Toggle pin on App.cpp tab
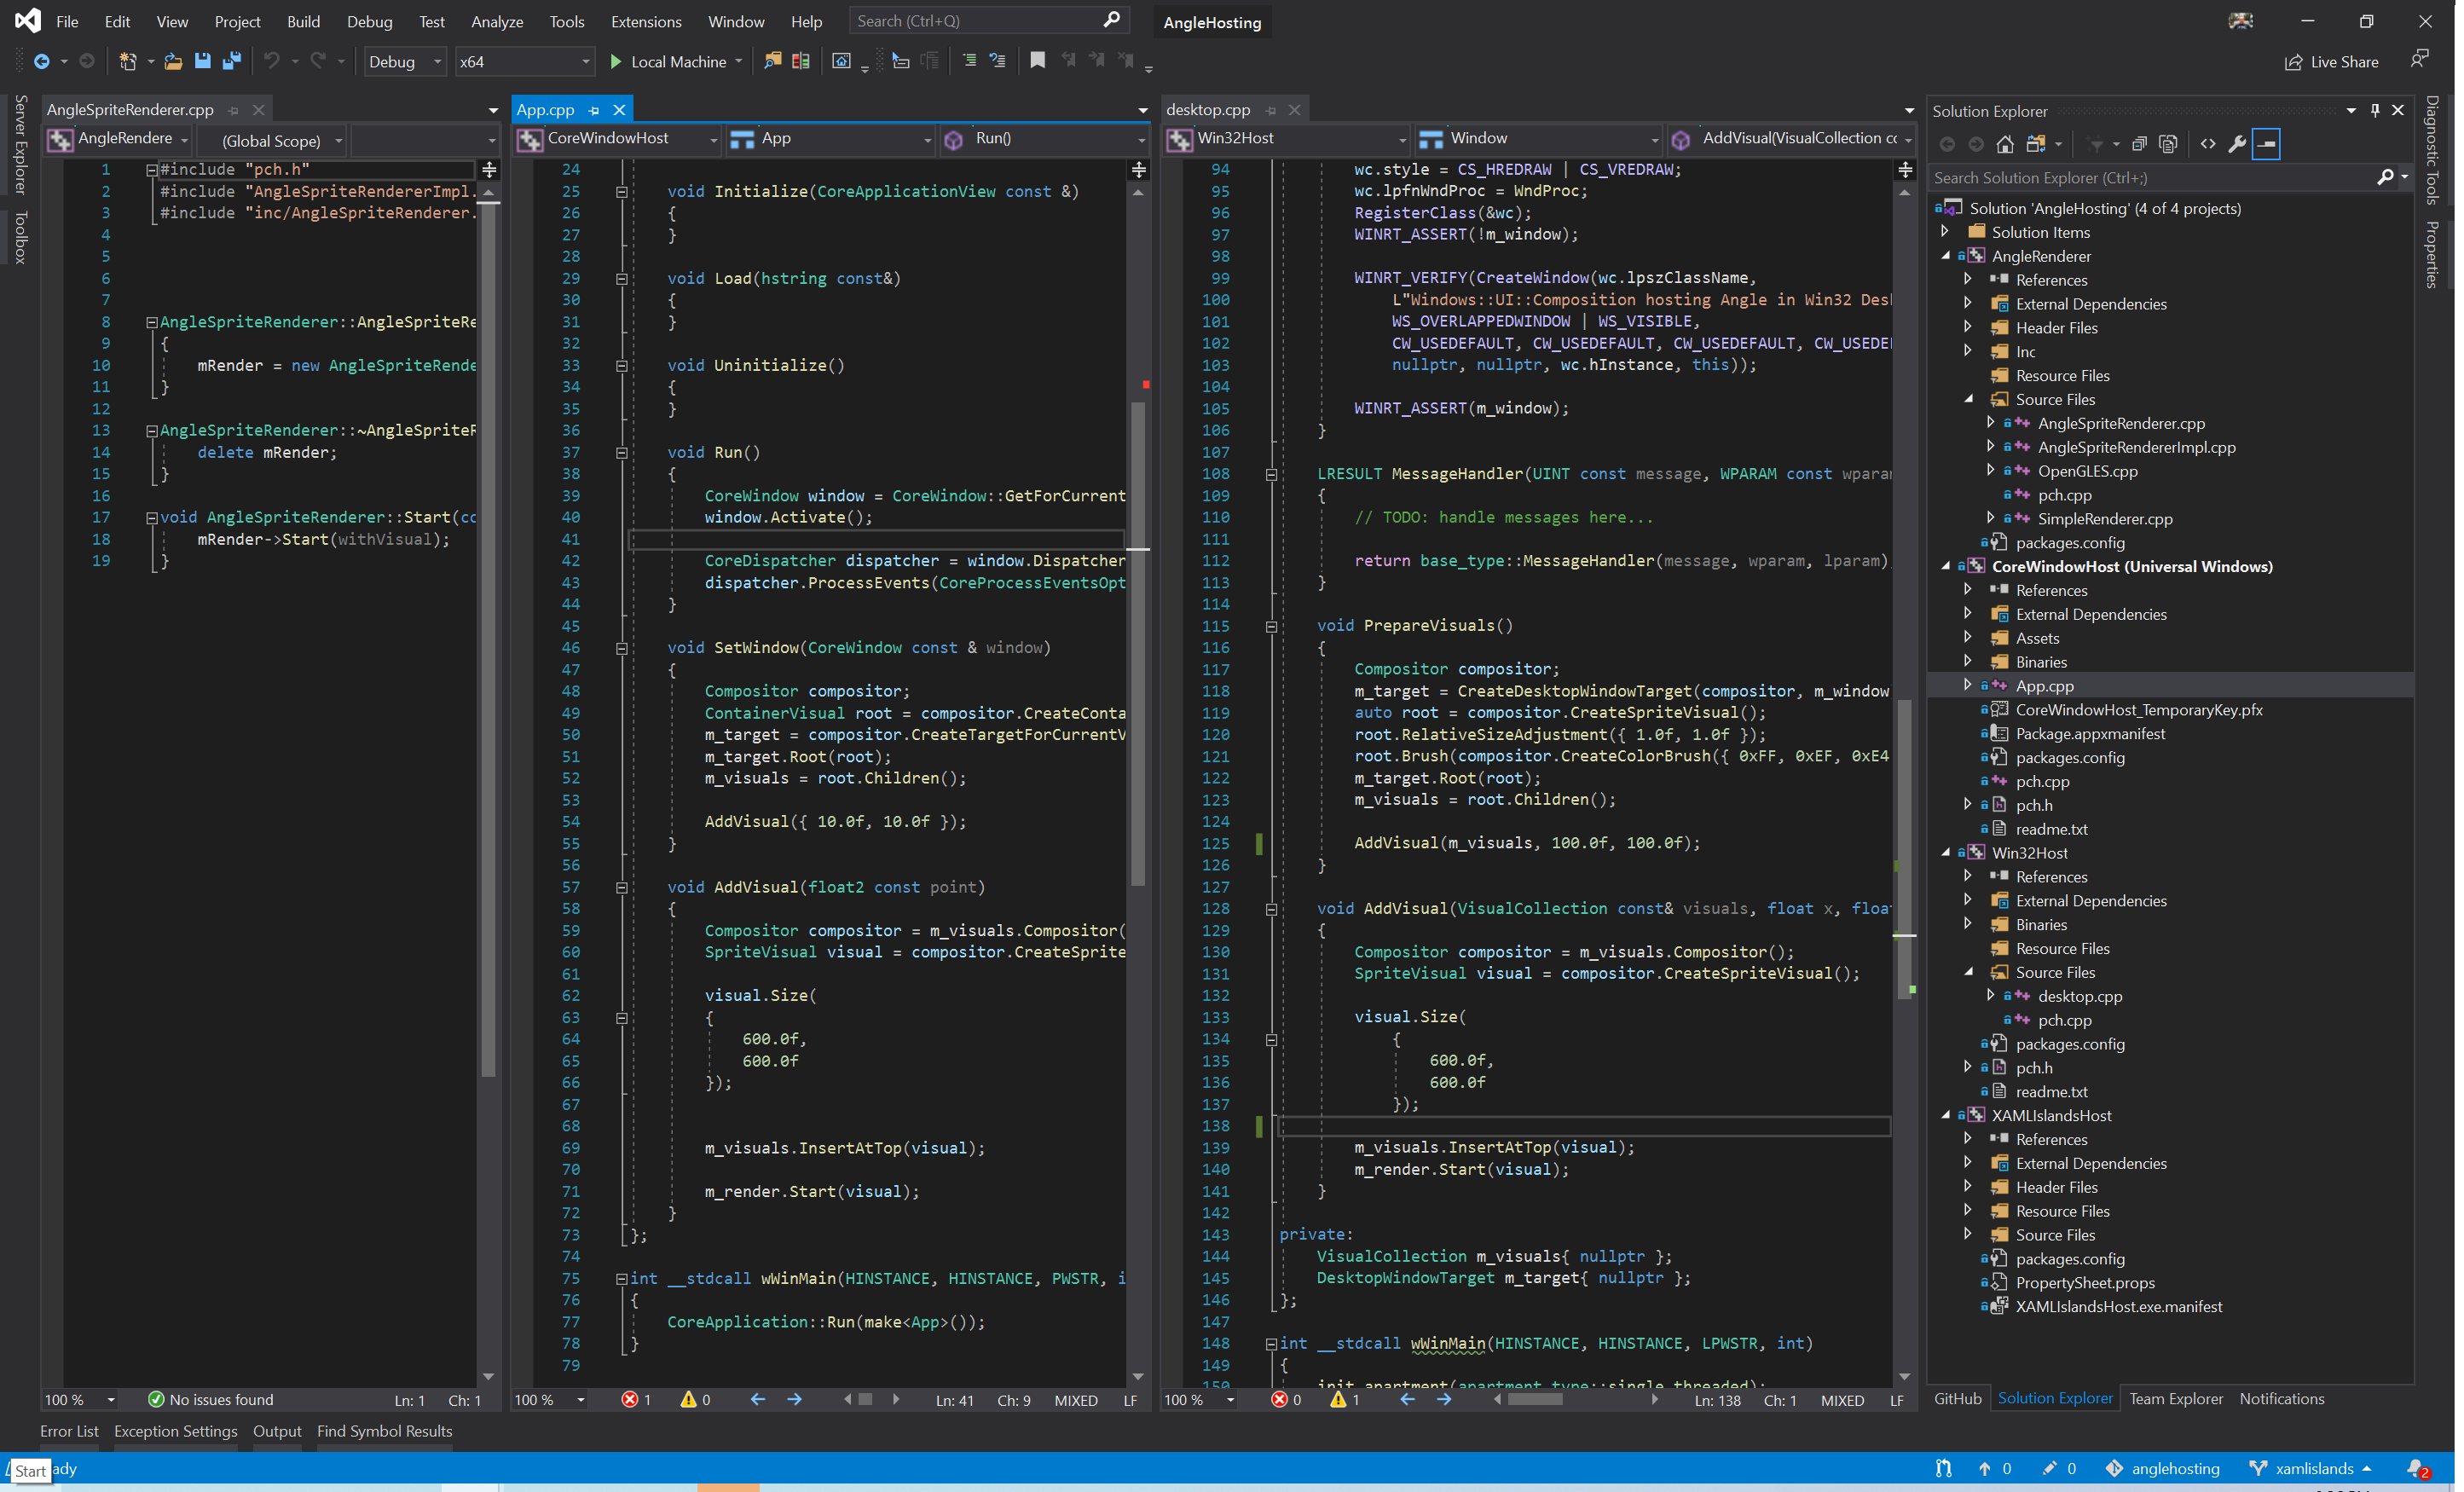2464x1492 pixels. click(x=594, y=110)
